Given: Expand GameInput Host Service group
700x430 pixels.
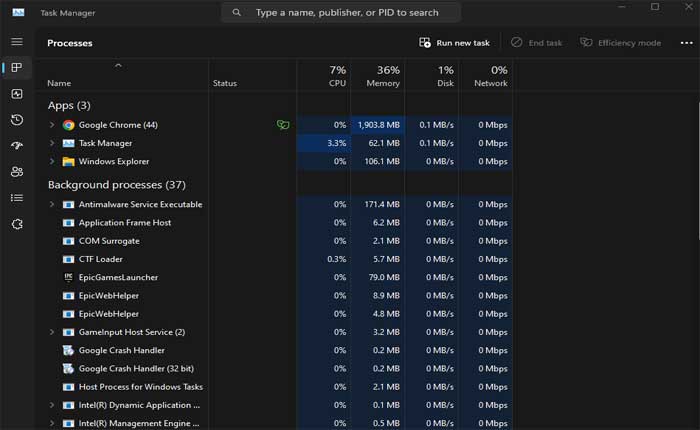Looking at the screenshot, I should click(52, 332).
